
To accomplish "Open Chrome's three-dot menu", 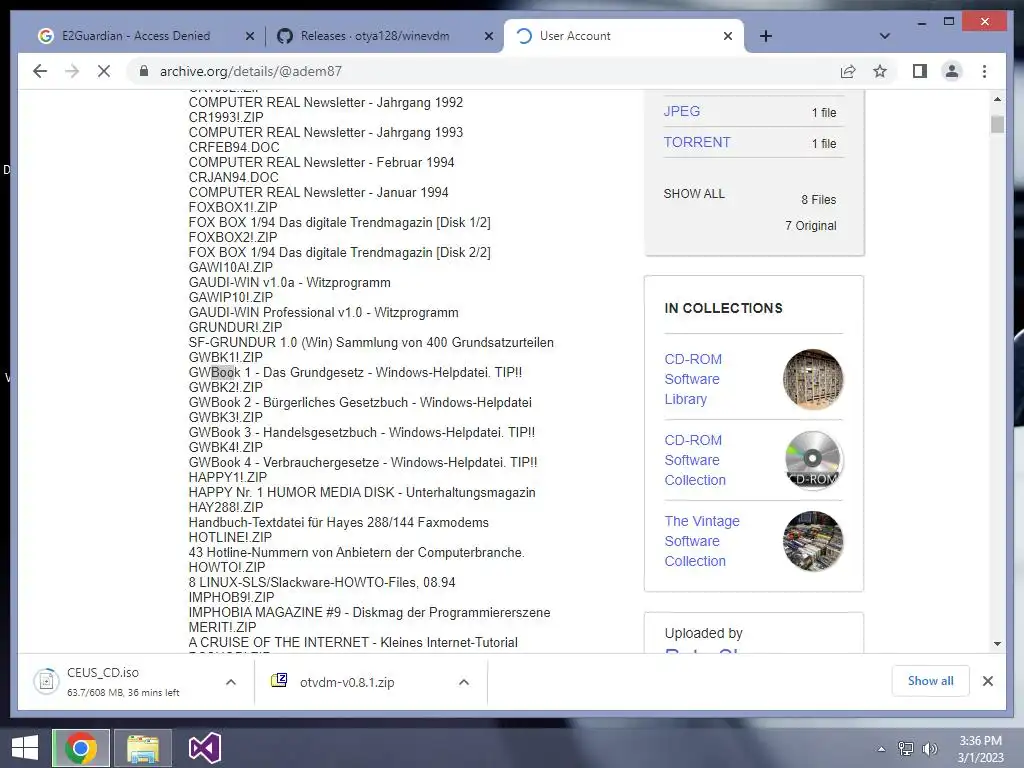I will pyautogui.click(x=984, y=71).
